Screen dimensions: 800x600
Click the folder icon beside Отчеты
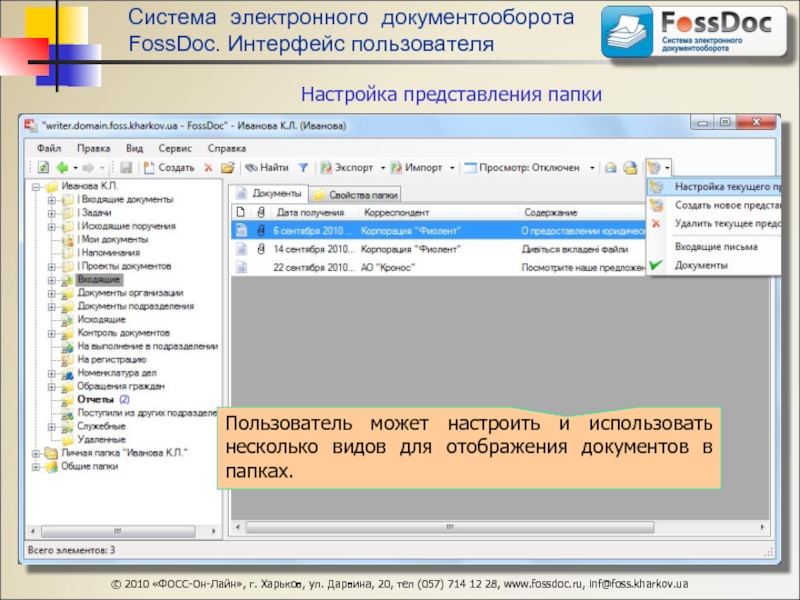(x=67, y=400)
